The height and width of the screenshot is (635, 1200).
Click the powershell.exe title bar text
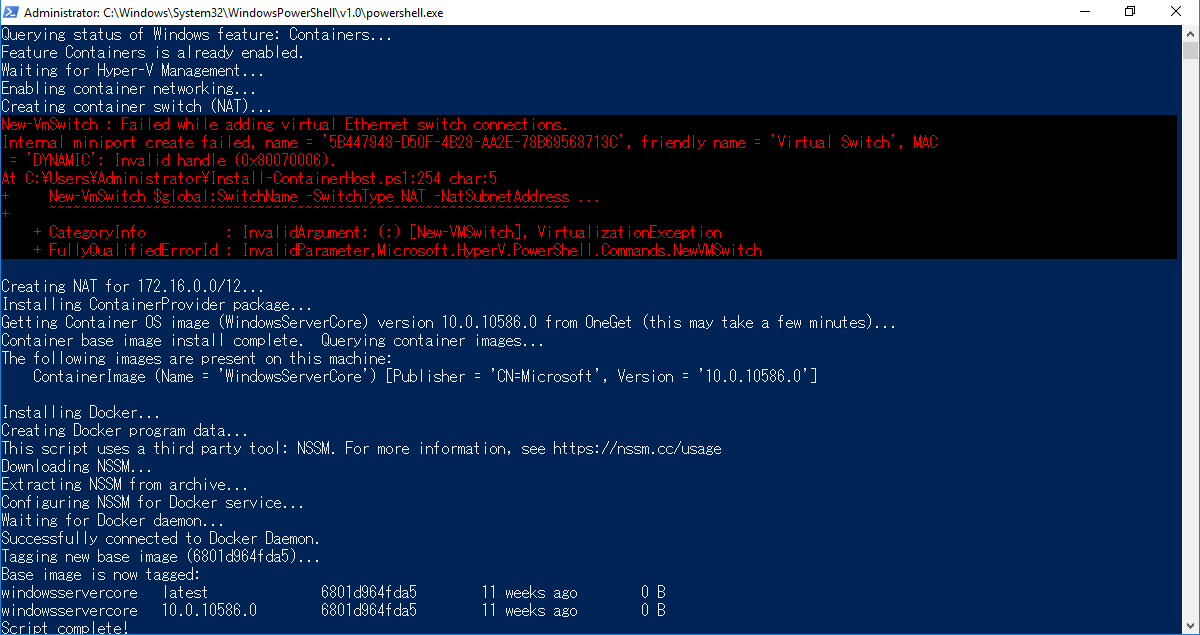point(234,12)
